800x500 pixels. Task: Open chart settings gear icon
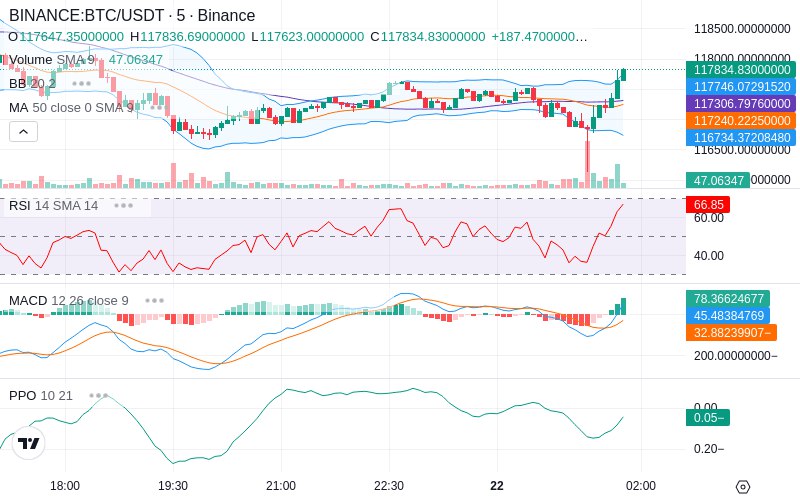click(x=743, y=486)
